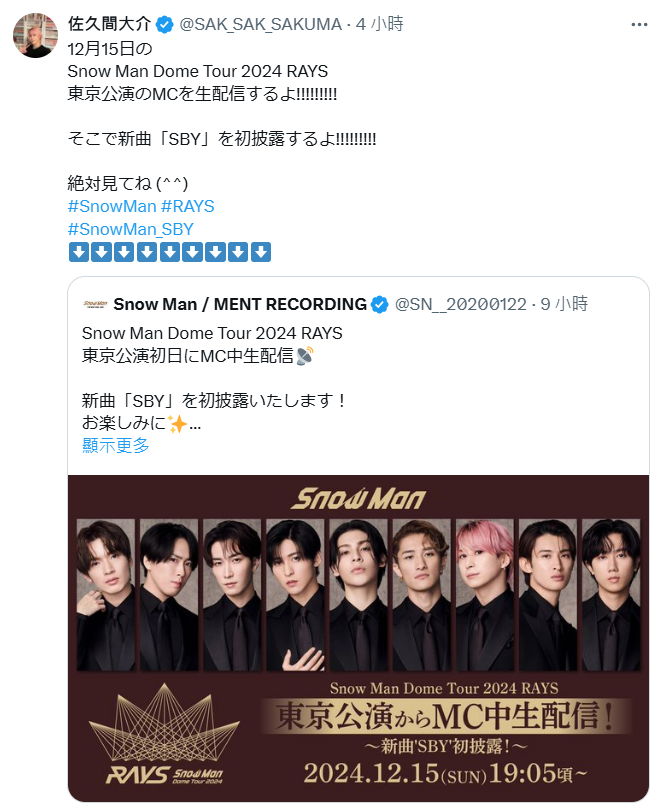Image resolution: width=665 pixels, height=810 pixels.
Task: Open the #RAYS hashtag
Action: point(188,206)
